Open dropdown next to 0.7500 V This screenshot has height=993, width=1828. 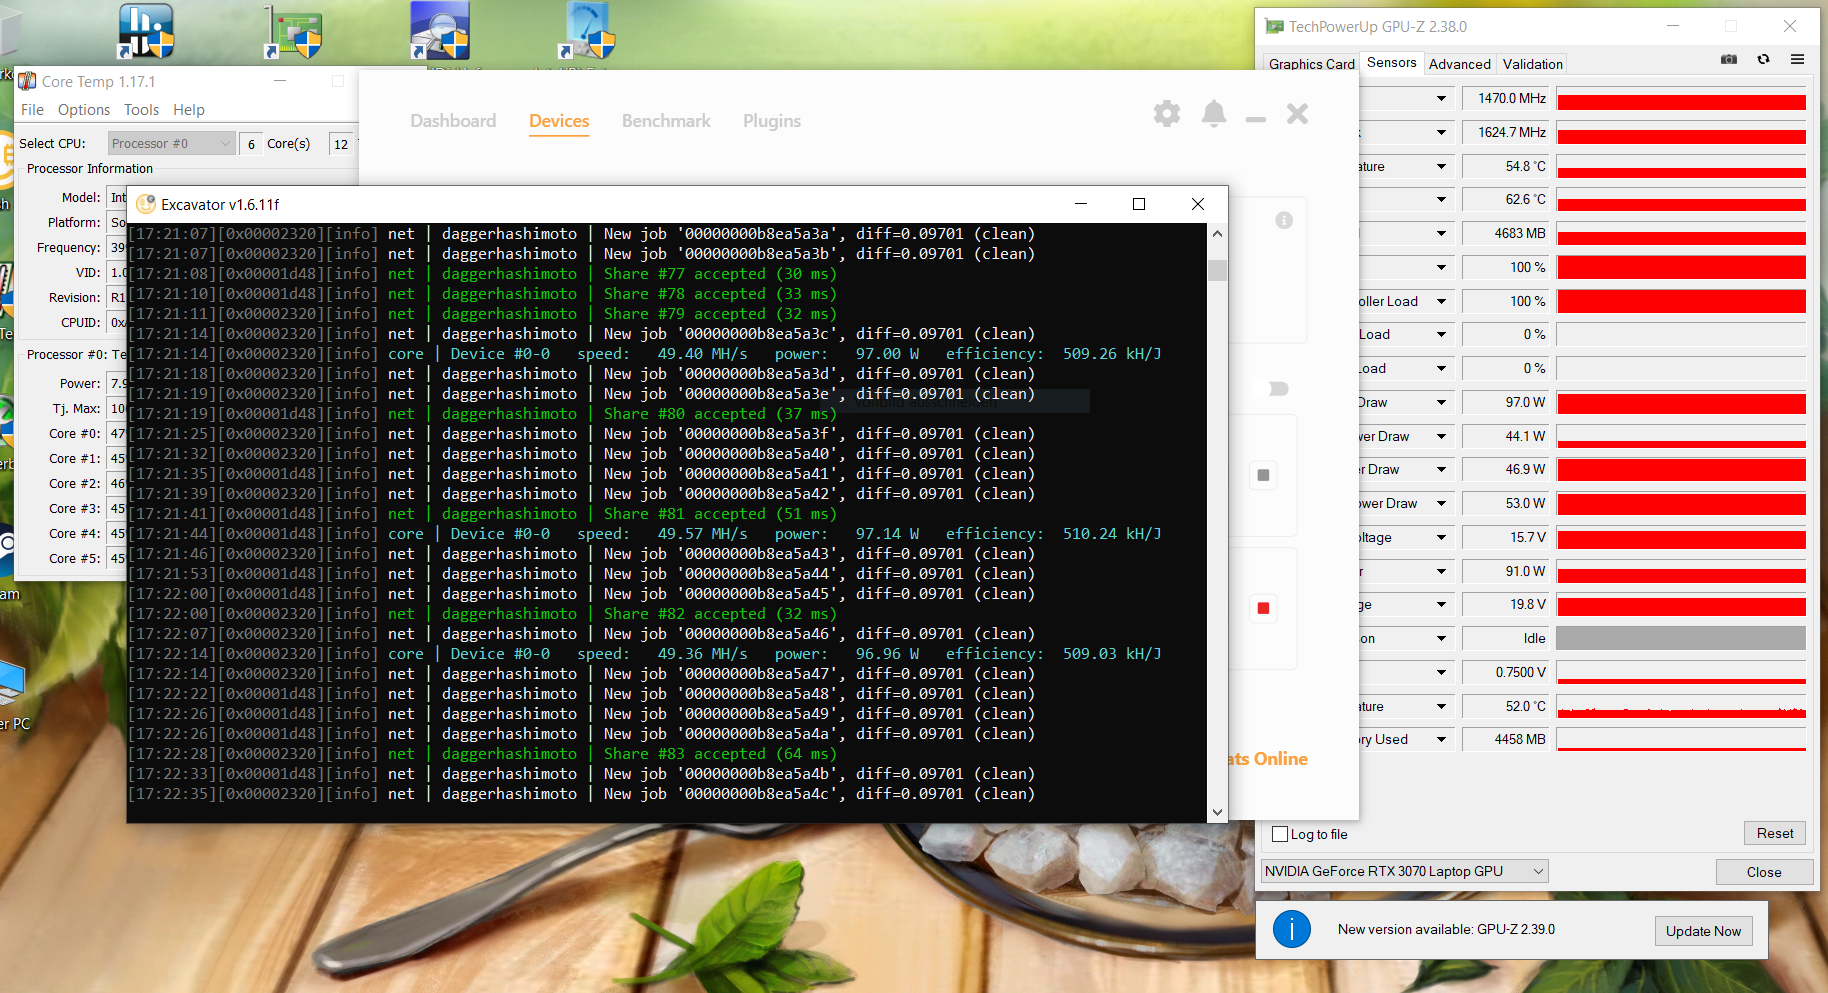pos(1441,672)
